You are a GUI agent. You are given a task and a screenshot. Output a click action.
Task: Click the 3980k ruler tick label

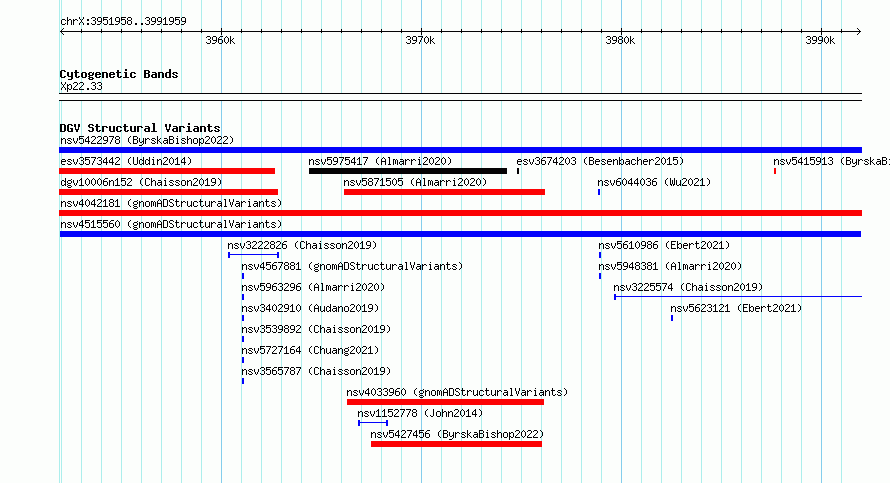click(x=620, y=40)
